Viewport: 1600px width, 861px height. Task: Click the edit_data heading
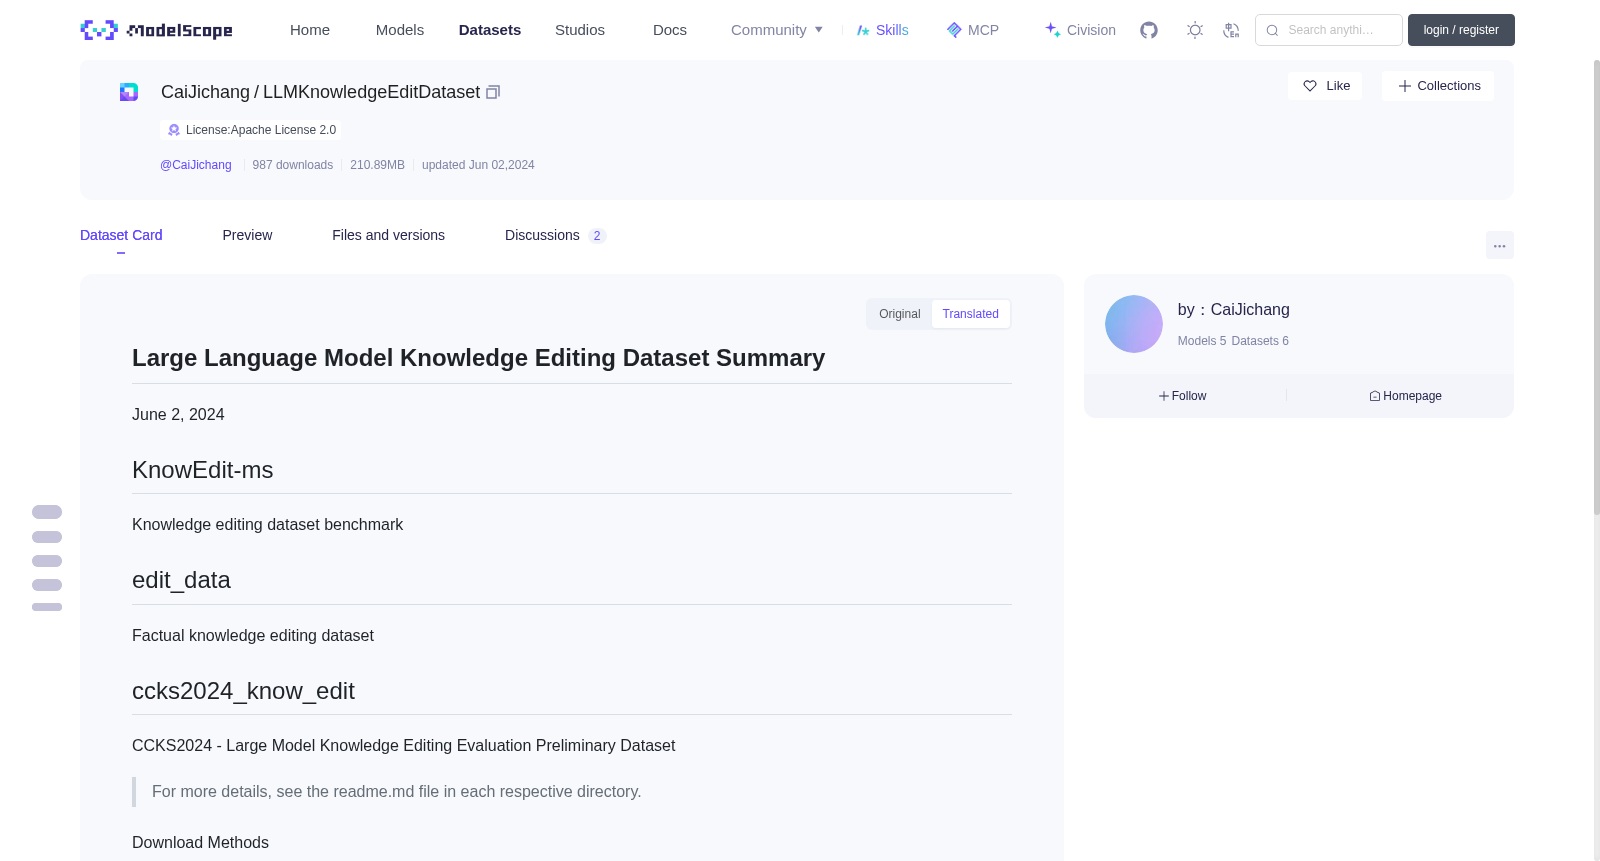(x=181, y=580)
